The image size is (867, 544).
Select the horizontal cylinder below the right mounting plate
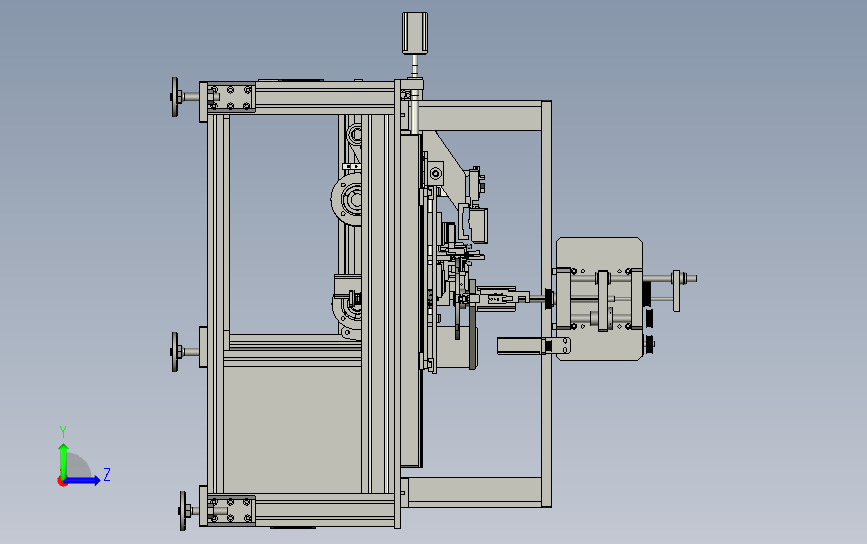coord(521,346)
